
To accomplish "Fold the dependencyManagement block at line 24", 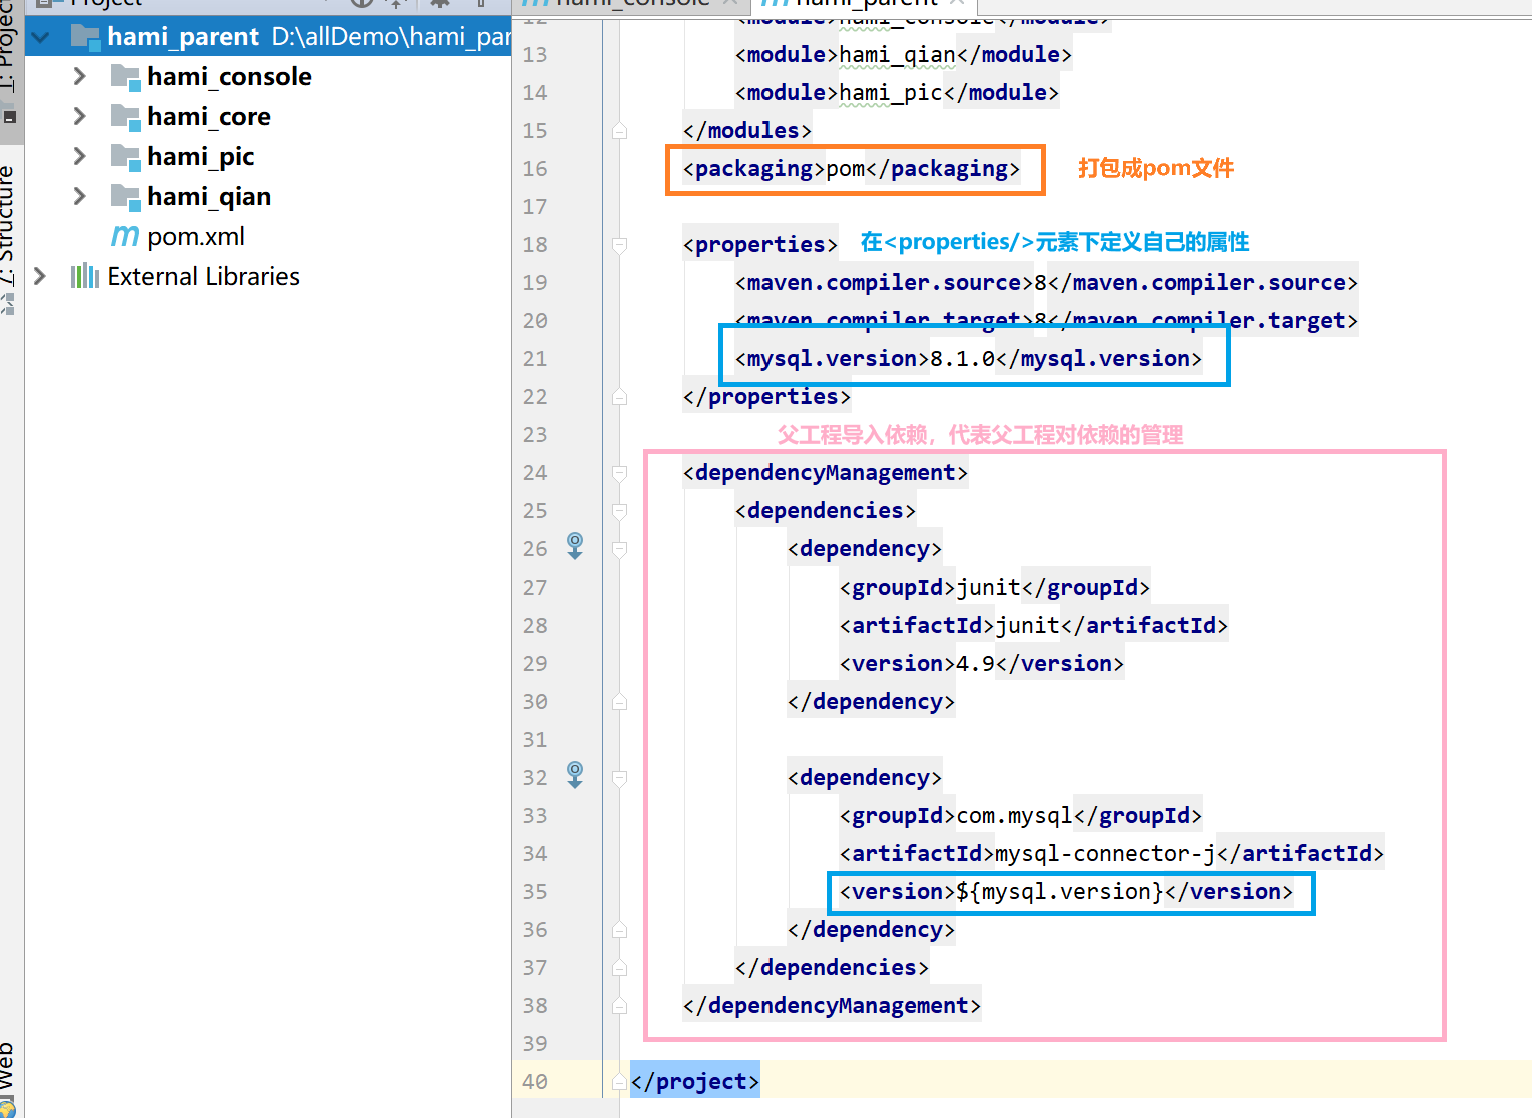I will click(619, 473).
